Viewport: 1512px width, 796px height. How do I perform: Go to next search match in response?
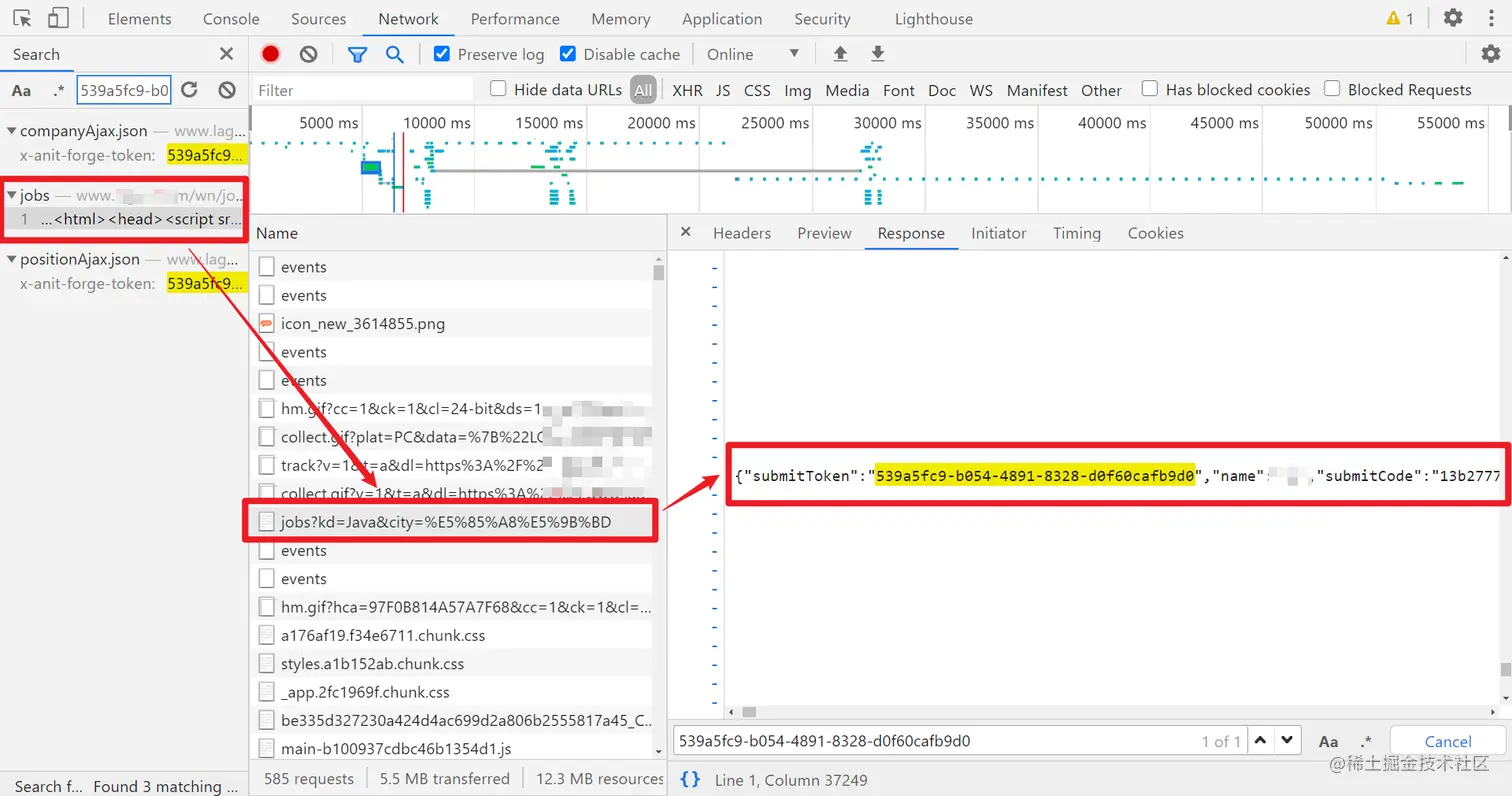click(x=1288, y=741)
